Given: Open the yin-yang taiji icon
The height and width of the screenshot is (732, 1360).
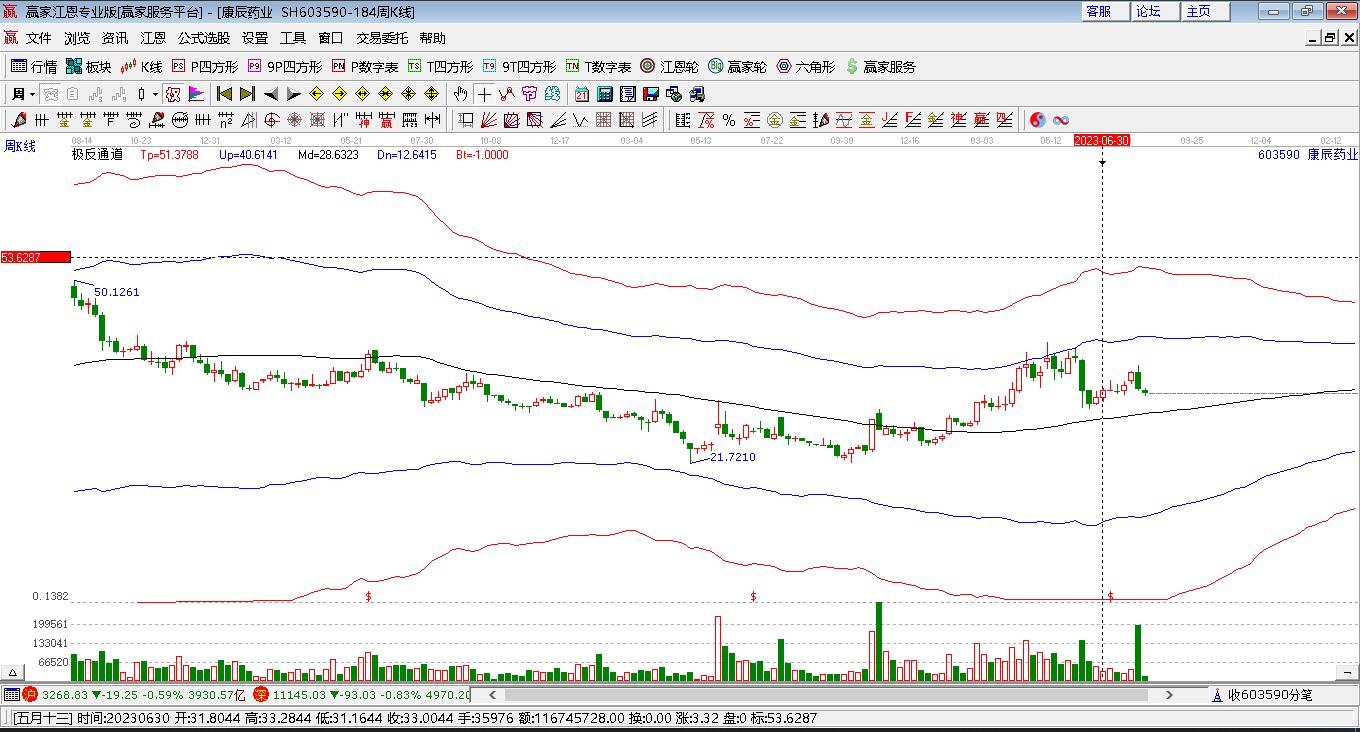Looking at the screenshot, I should pos(1038,120).
